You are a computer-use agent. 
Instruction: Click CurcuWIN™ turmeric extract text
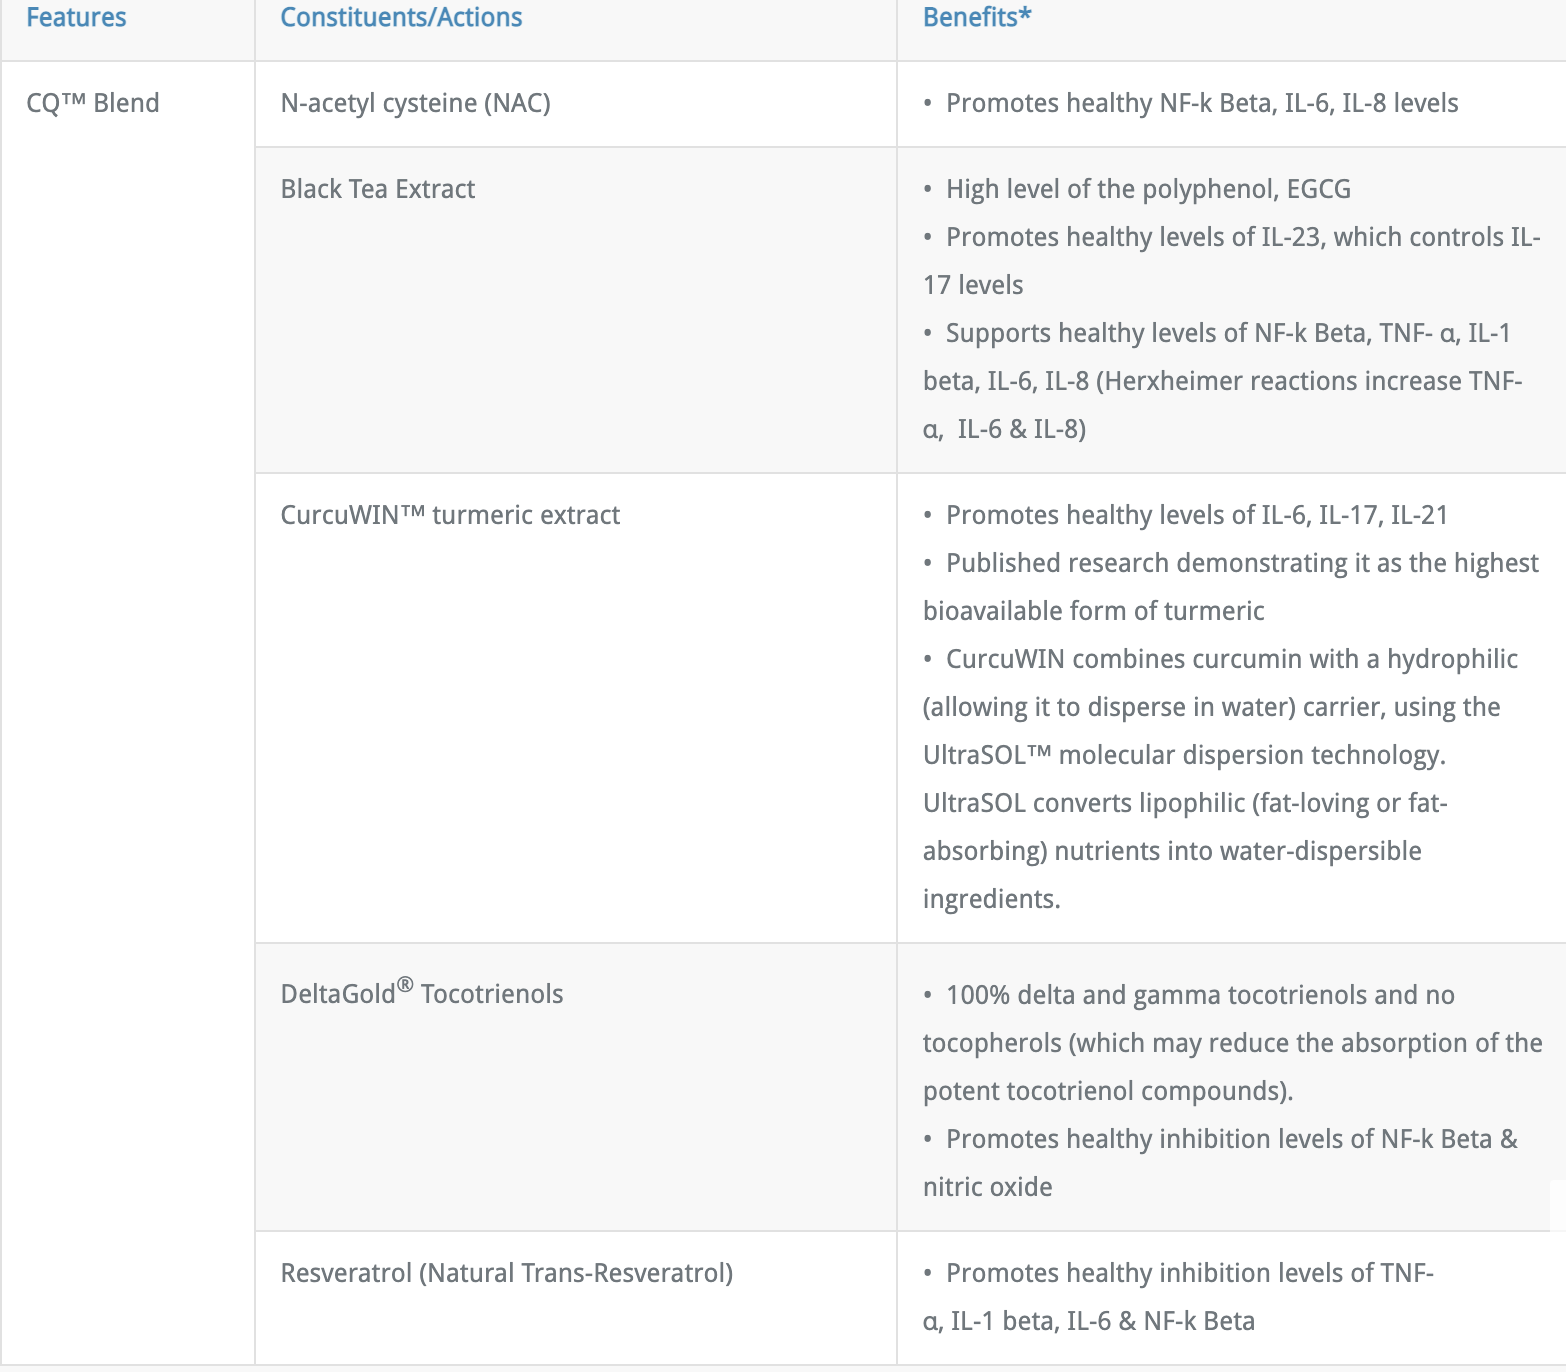[x=450, y=515]
